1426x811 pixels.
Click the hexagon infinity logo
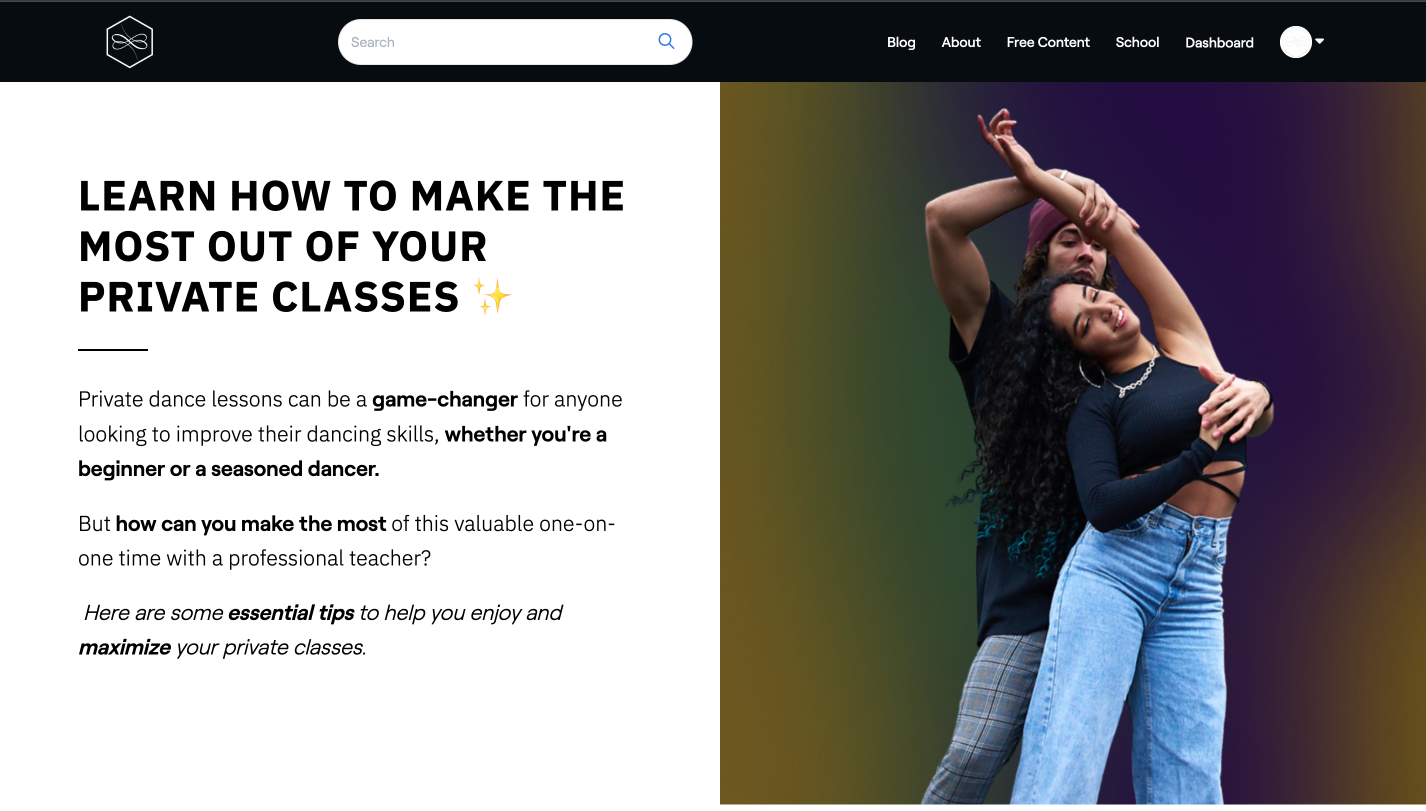(x=130, y=42)
